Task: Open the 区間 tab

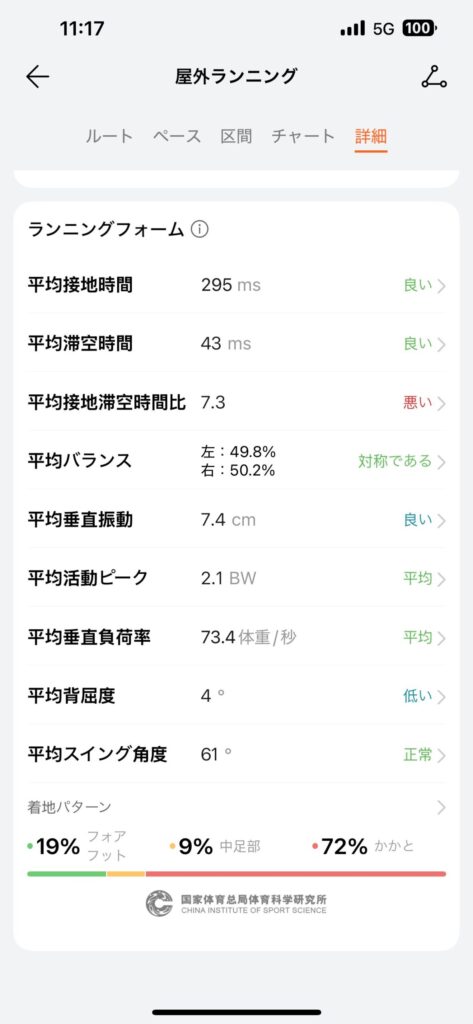Action: 236,136
